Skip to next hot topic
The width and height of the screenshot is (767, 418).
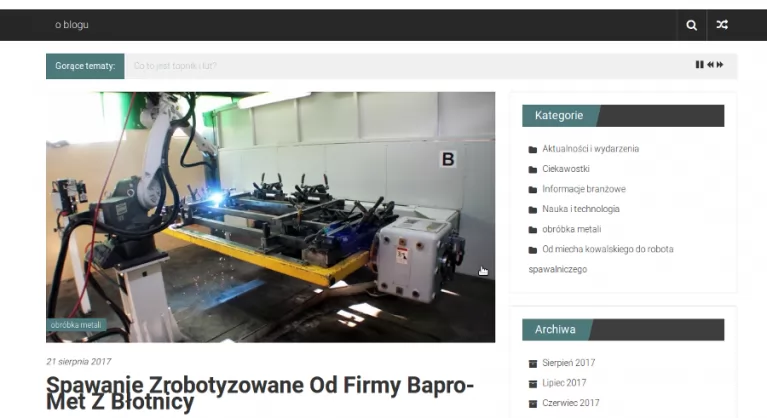[720, 65]
